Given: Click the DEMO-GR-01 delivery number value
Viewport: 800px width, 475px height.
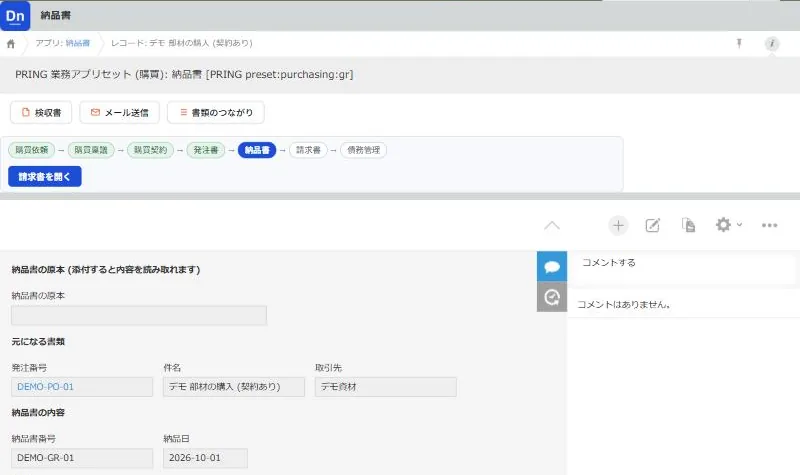Looking at the screenshot, I should tap(82, 458).
